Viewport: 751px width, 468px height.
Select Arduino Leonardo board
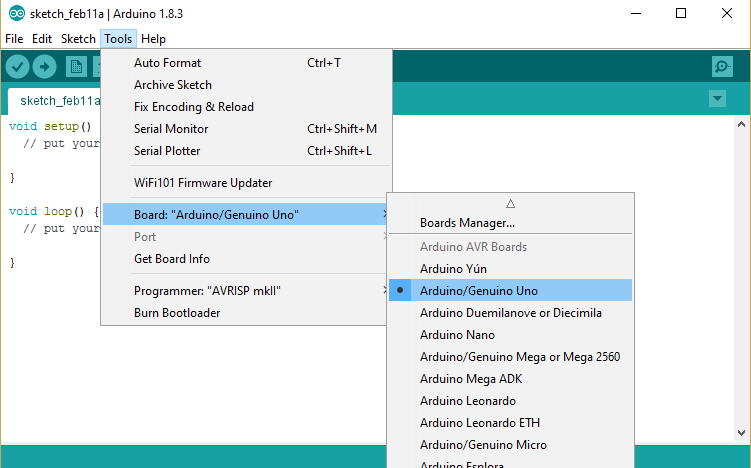pos(511,401)
